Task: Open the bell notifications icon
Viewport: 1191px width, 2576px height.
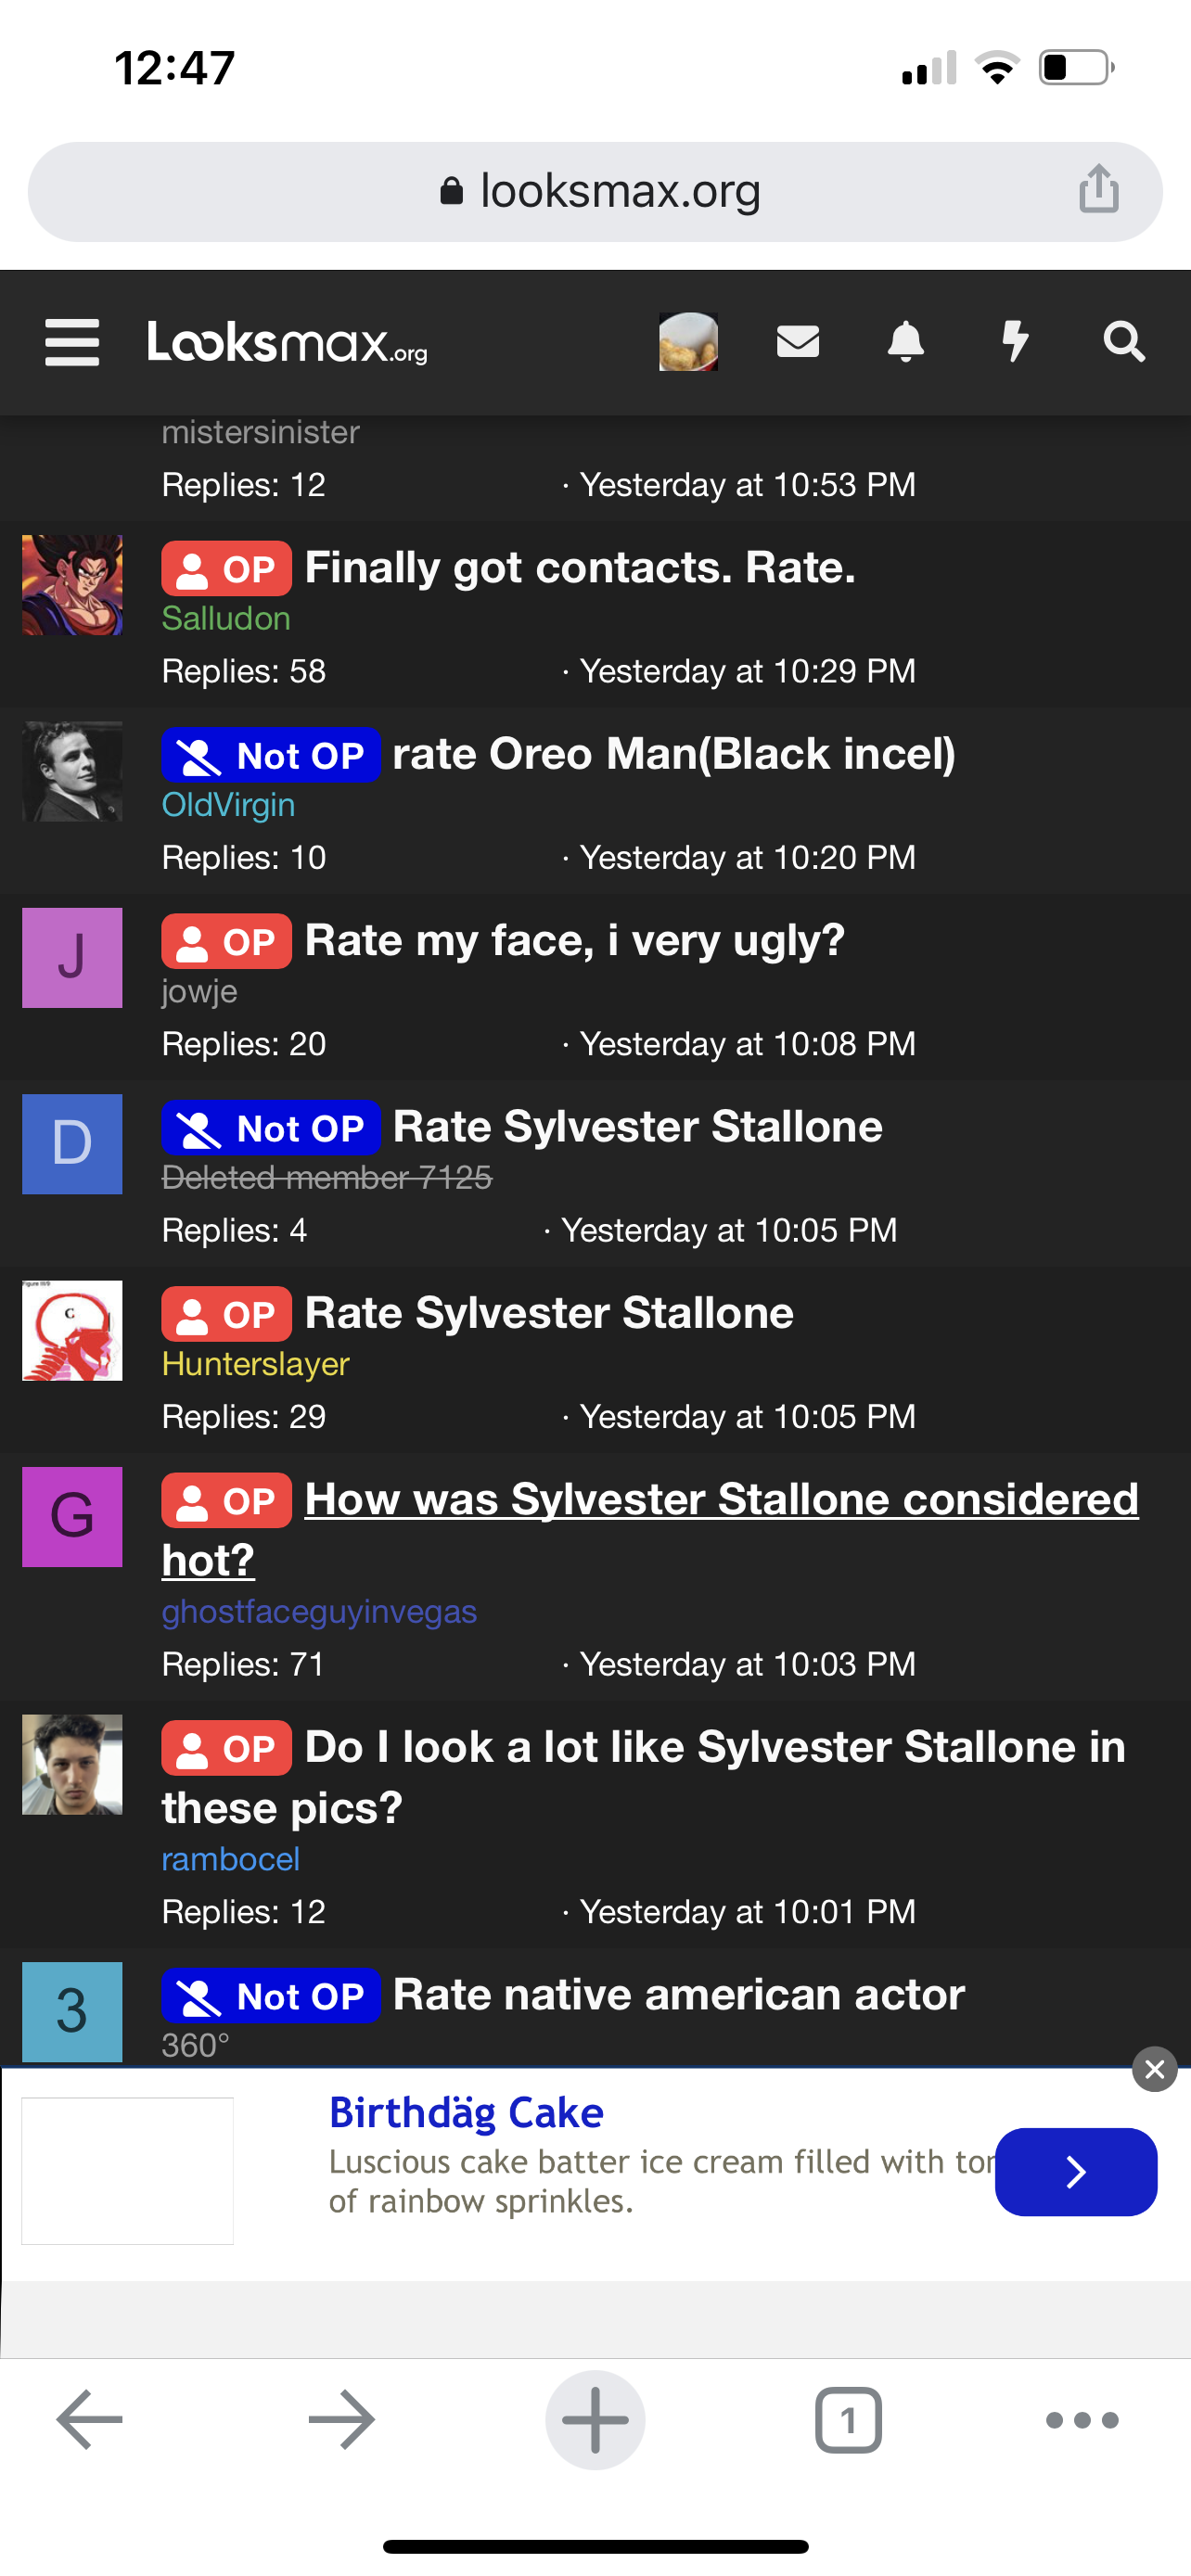Action: point(906,342)
